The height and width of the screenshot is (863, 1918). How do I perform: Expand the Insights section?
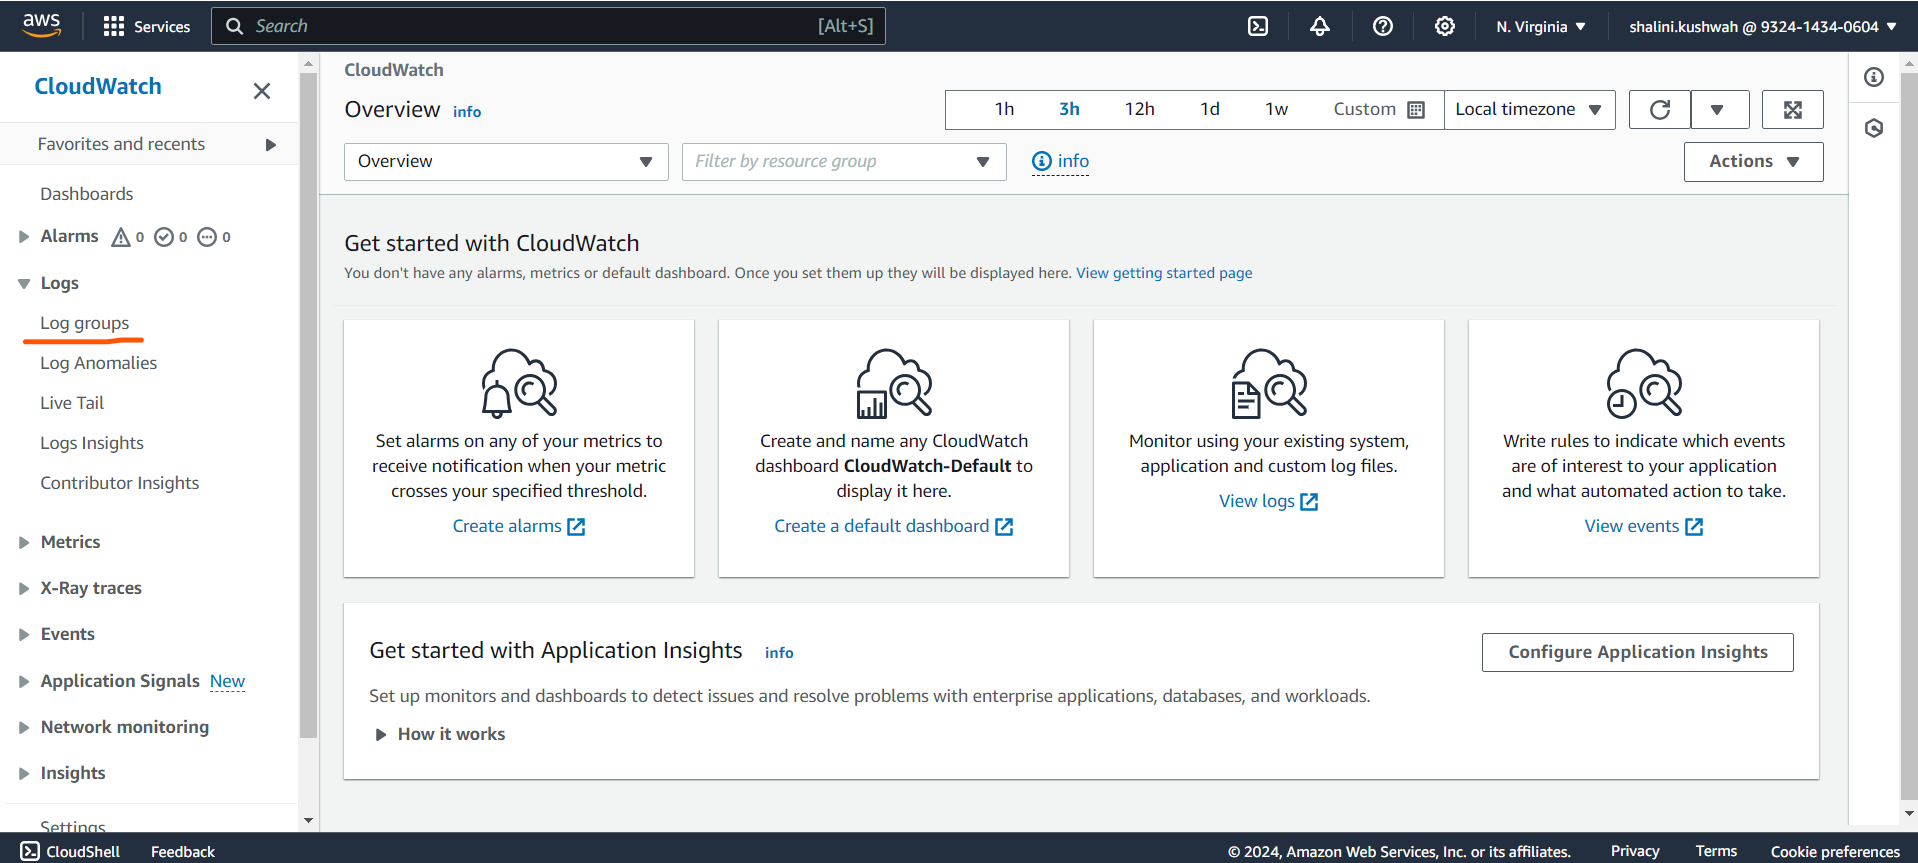(24, 774)
